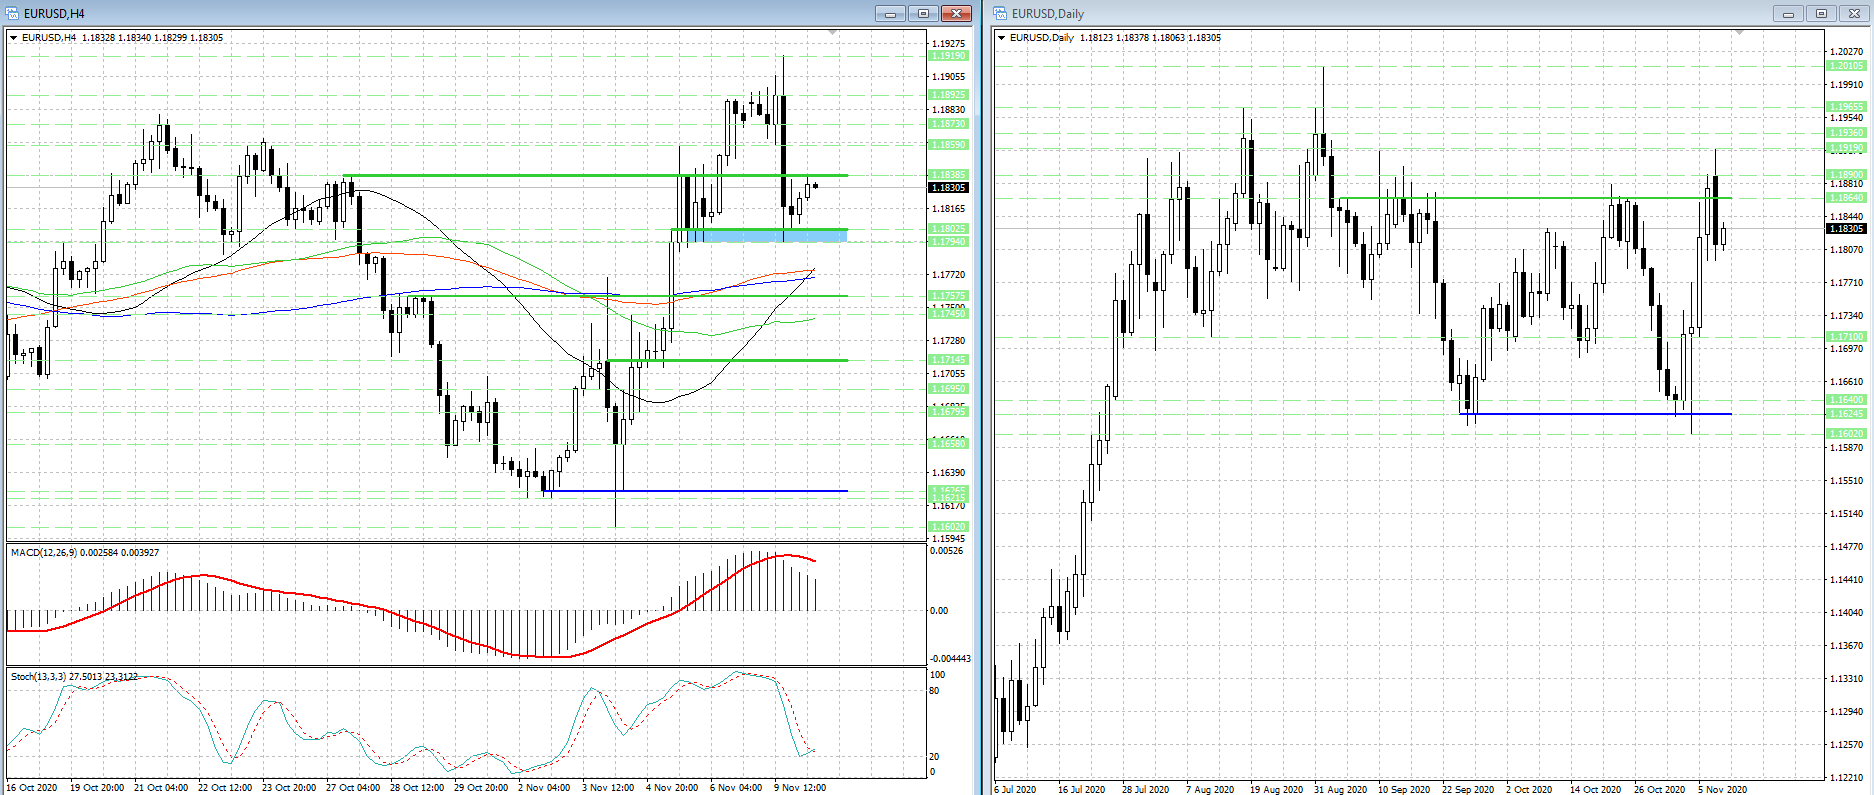The width and height of the screenshot is (1874, 795).
Task: Click the green 1.17145 level label in H4 chart
Action: (x=949, y=360)
